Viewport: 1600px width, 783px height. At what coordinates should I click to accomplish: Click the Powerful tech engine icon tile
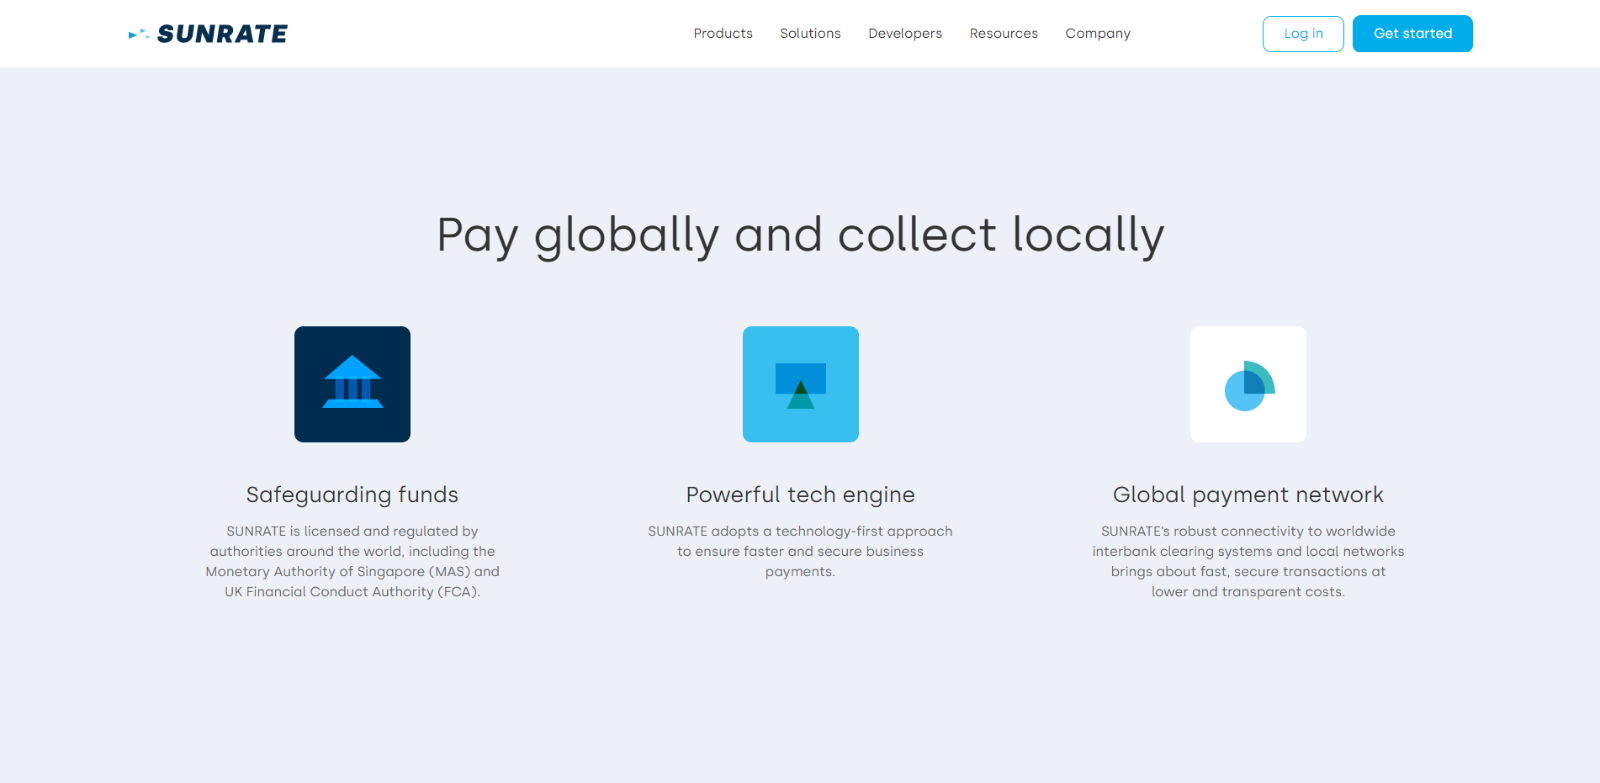point(800,384)
